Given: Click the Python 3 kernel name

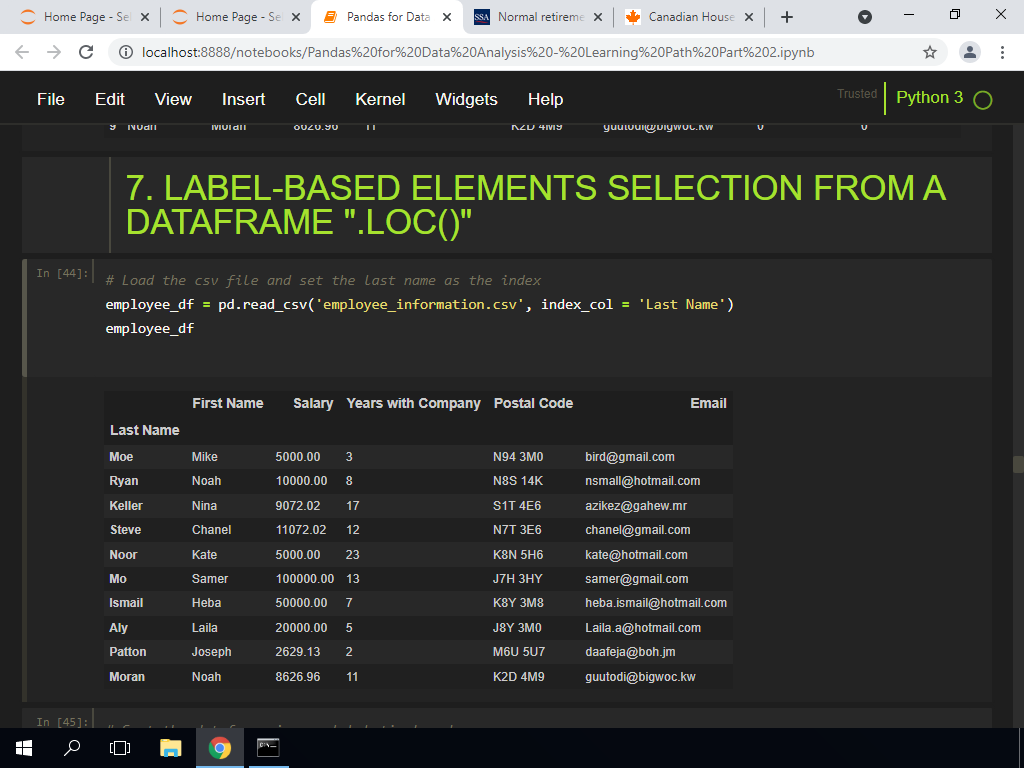Looking at the screenshot, I should [929, 97].
